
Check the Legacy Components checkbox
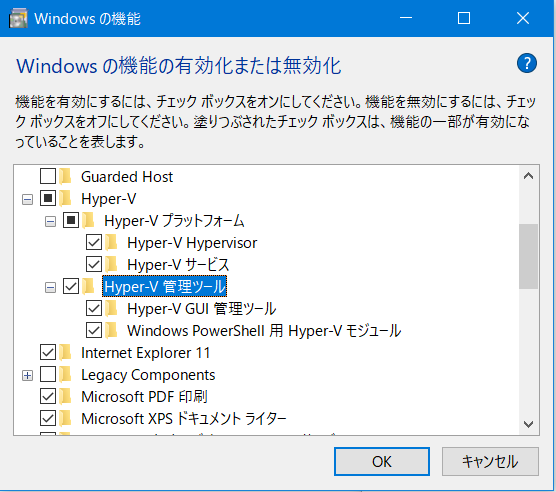click(48, 374)
